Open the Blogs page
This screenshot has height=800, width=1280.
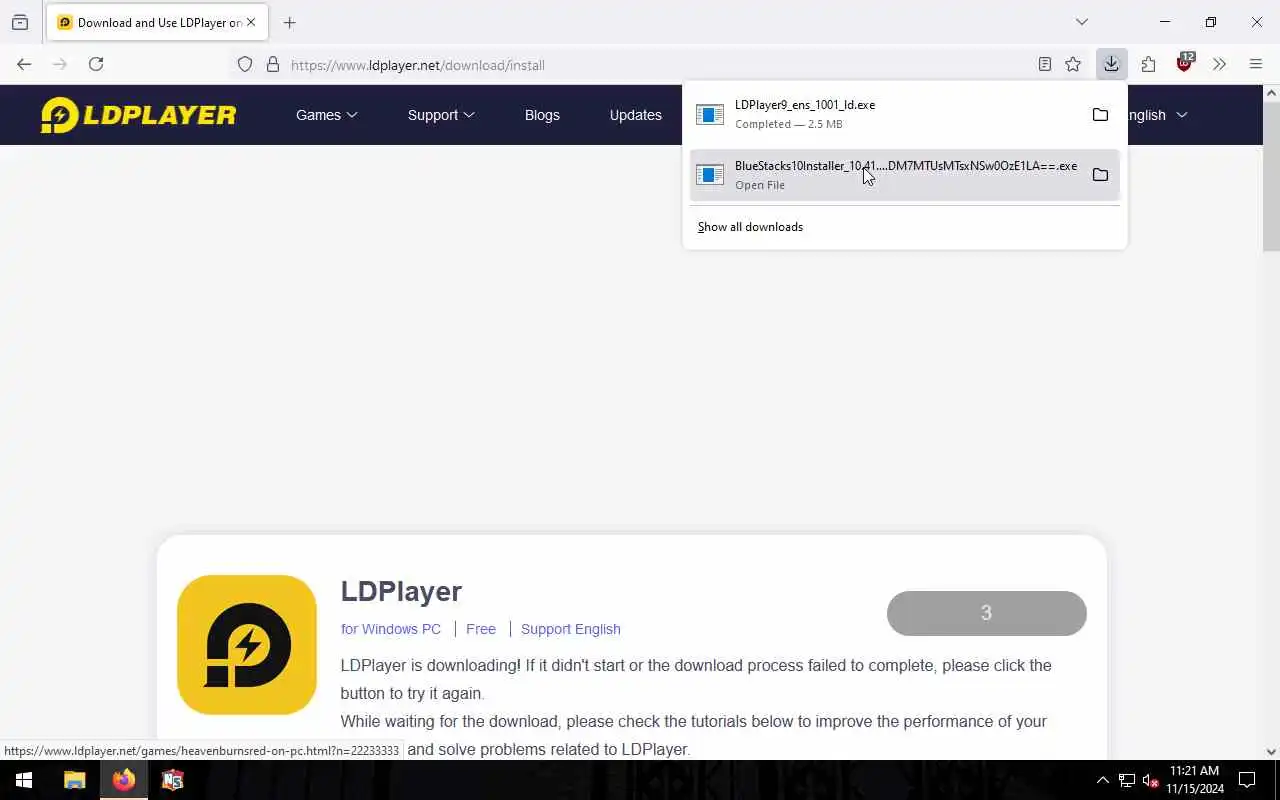(x=542, y=115)
